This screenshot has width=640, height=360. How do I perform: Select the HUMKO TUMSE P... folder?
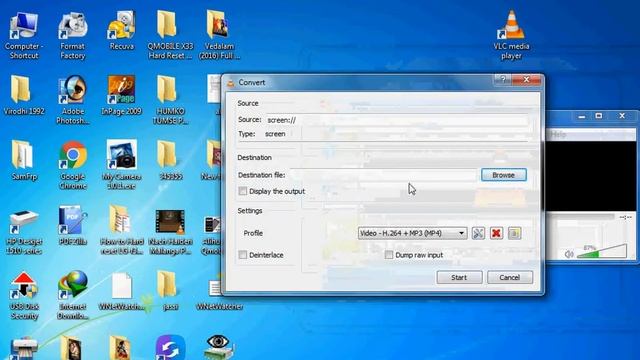(x=170, y=100)
